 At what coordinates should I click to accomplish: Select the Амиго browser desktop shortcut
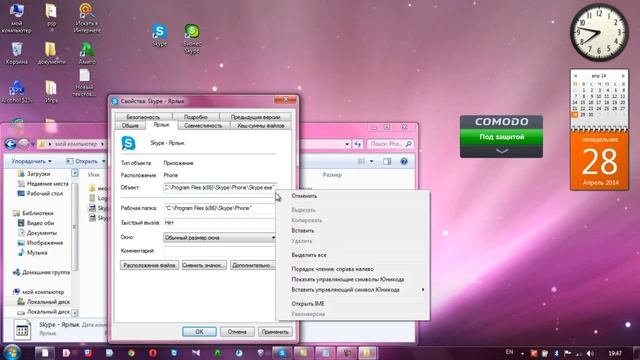point(87,53)
